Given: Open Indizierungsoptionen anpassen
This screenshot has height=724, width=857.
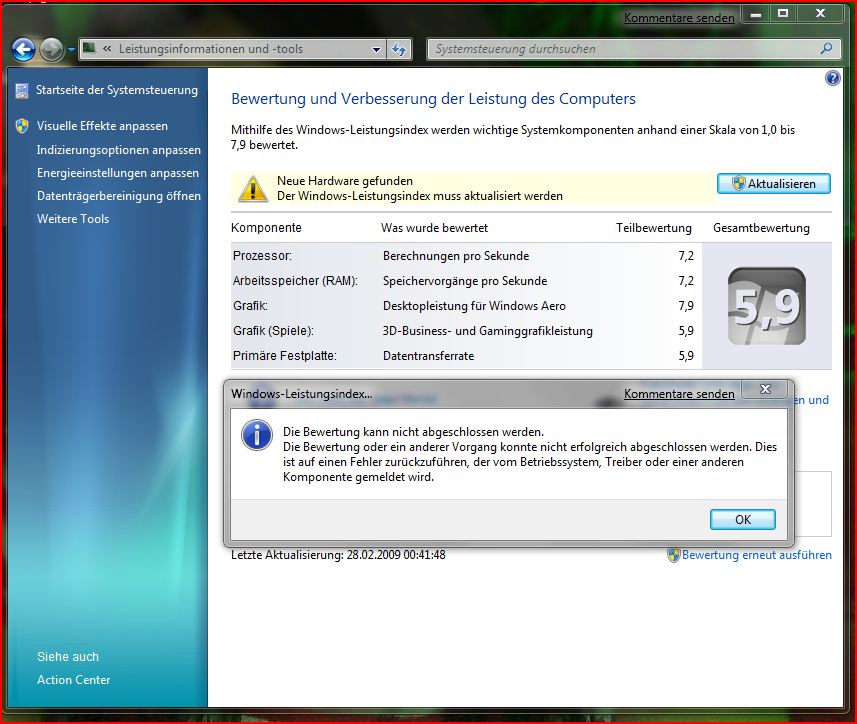Looking at the screenshot, I should click(x=119, y=150).
